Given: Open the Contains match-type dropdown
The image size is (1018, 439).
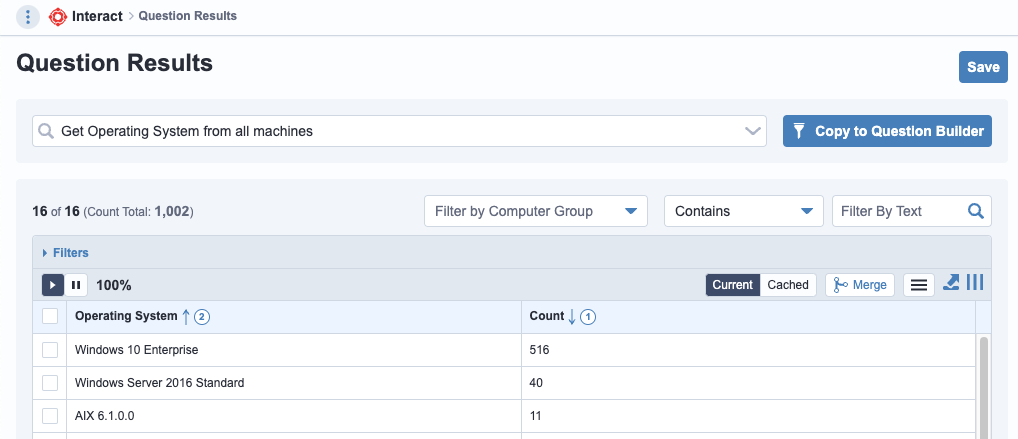Looking at the screenshot, I should (x=743, y=211).
